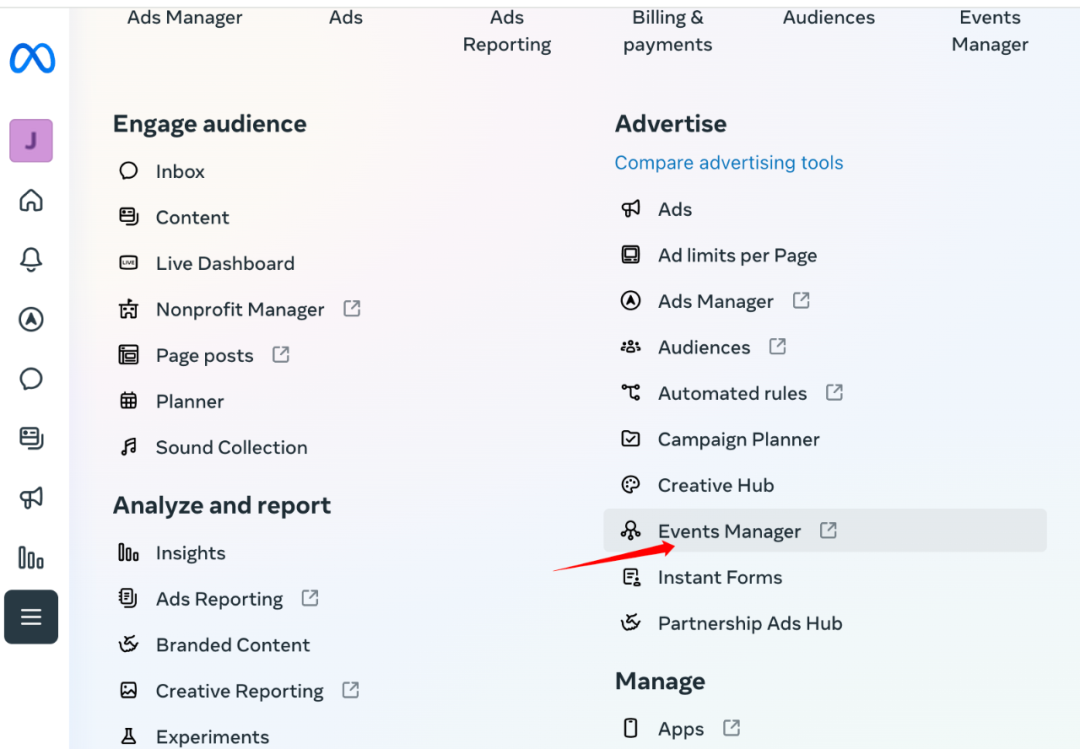The width and height of the screenshot is (1080, 749).
Task: Click the palette icon for Creative Hub
Action: pos(630,484)
